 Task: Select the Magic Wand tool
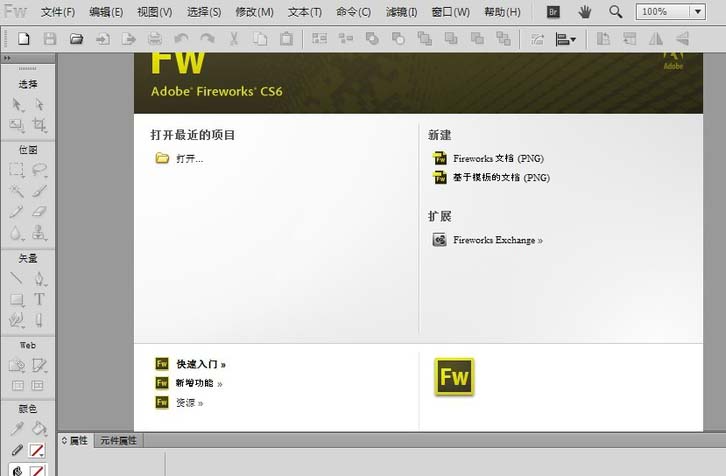[x=17, y=191]
